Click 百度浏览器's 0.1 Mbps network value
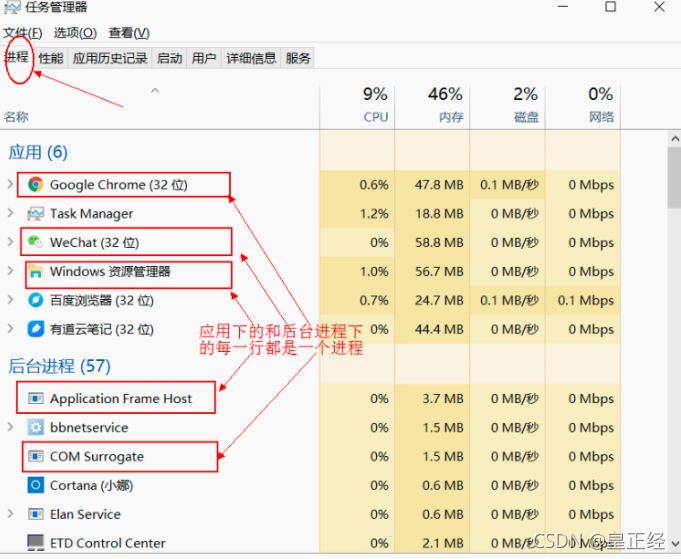This screenshot has height=559, width=681. [585, 301]
